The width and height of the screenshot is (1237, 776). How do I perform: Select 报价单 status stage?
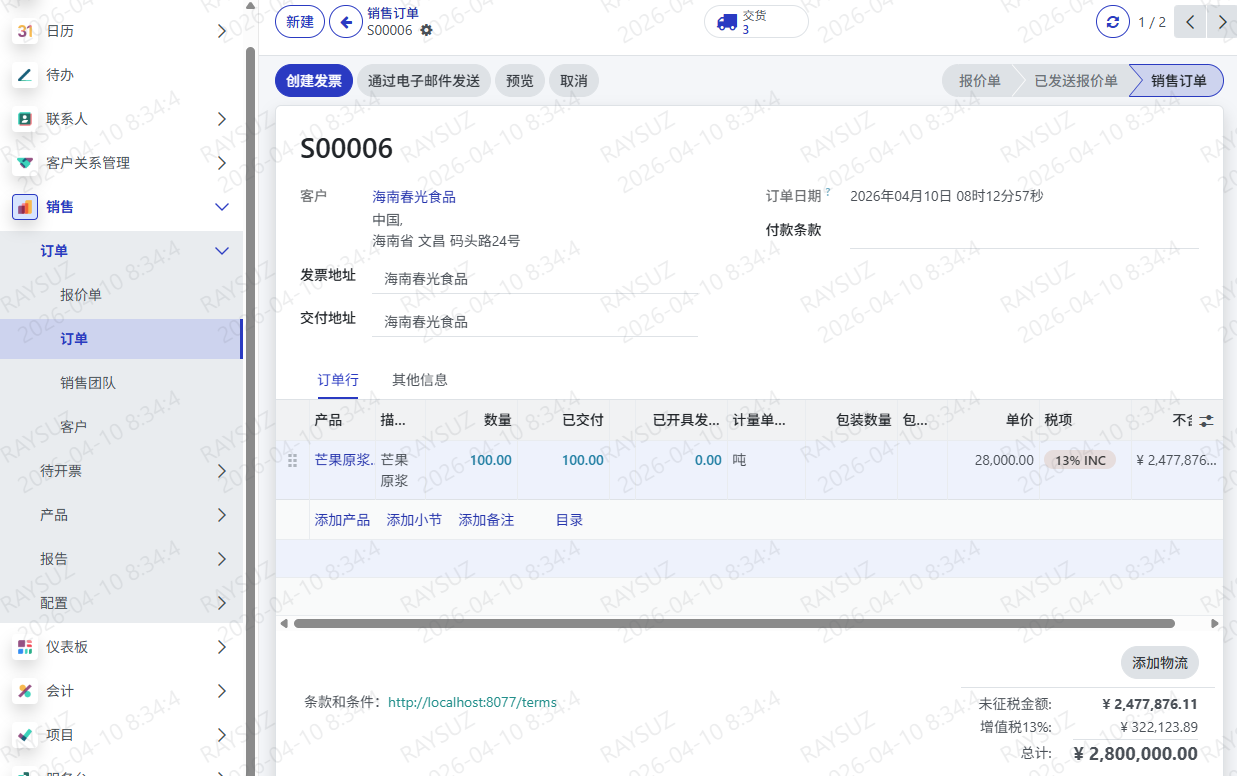[979, 81]
